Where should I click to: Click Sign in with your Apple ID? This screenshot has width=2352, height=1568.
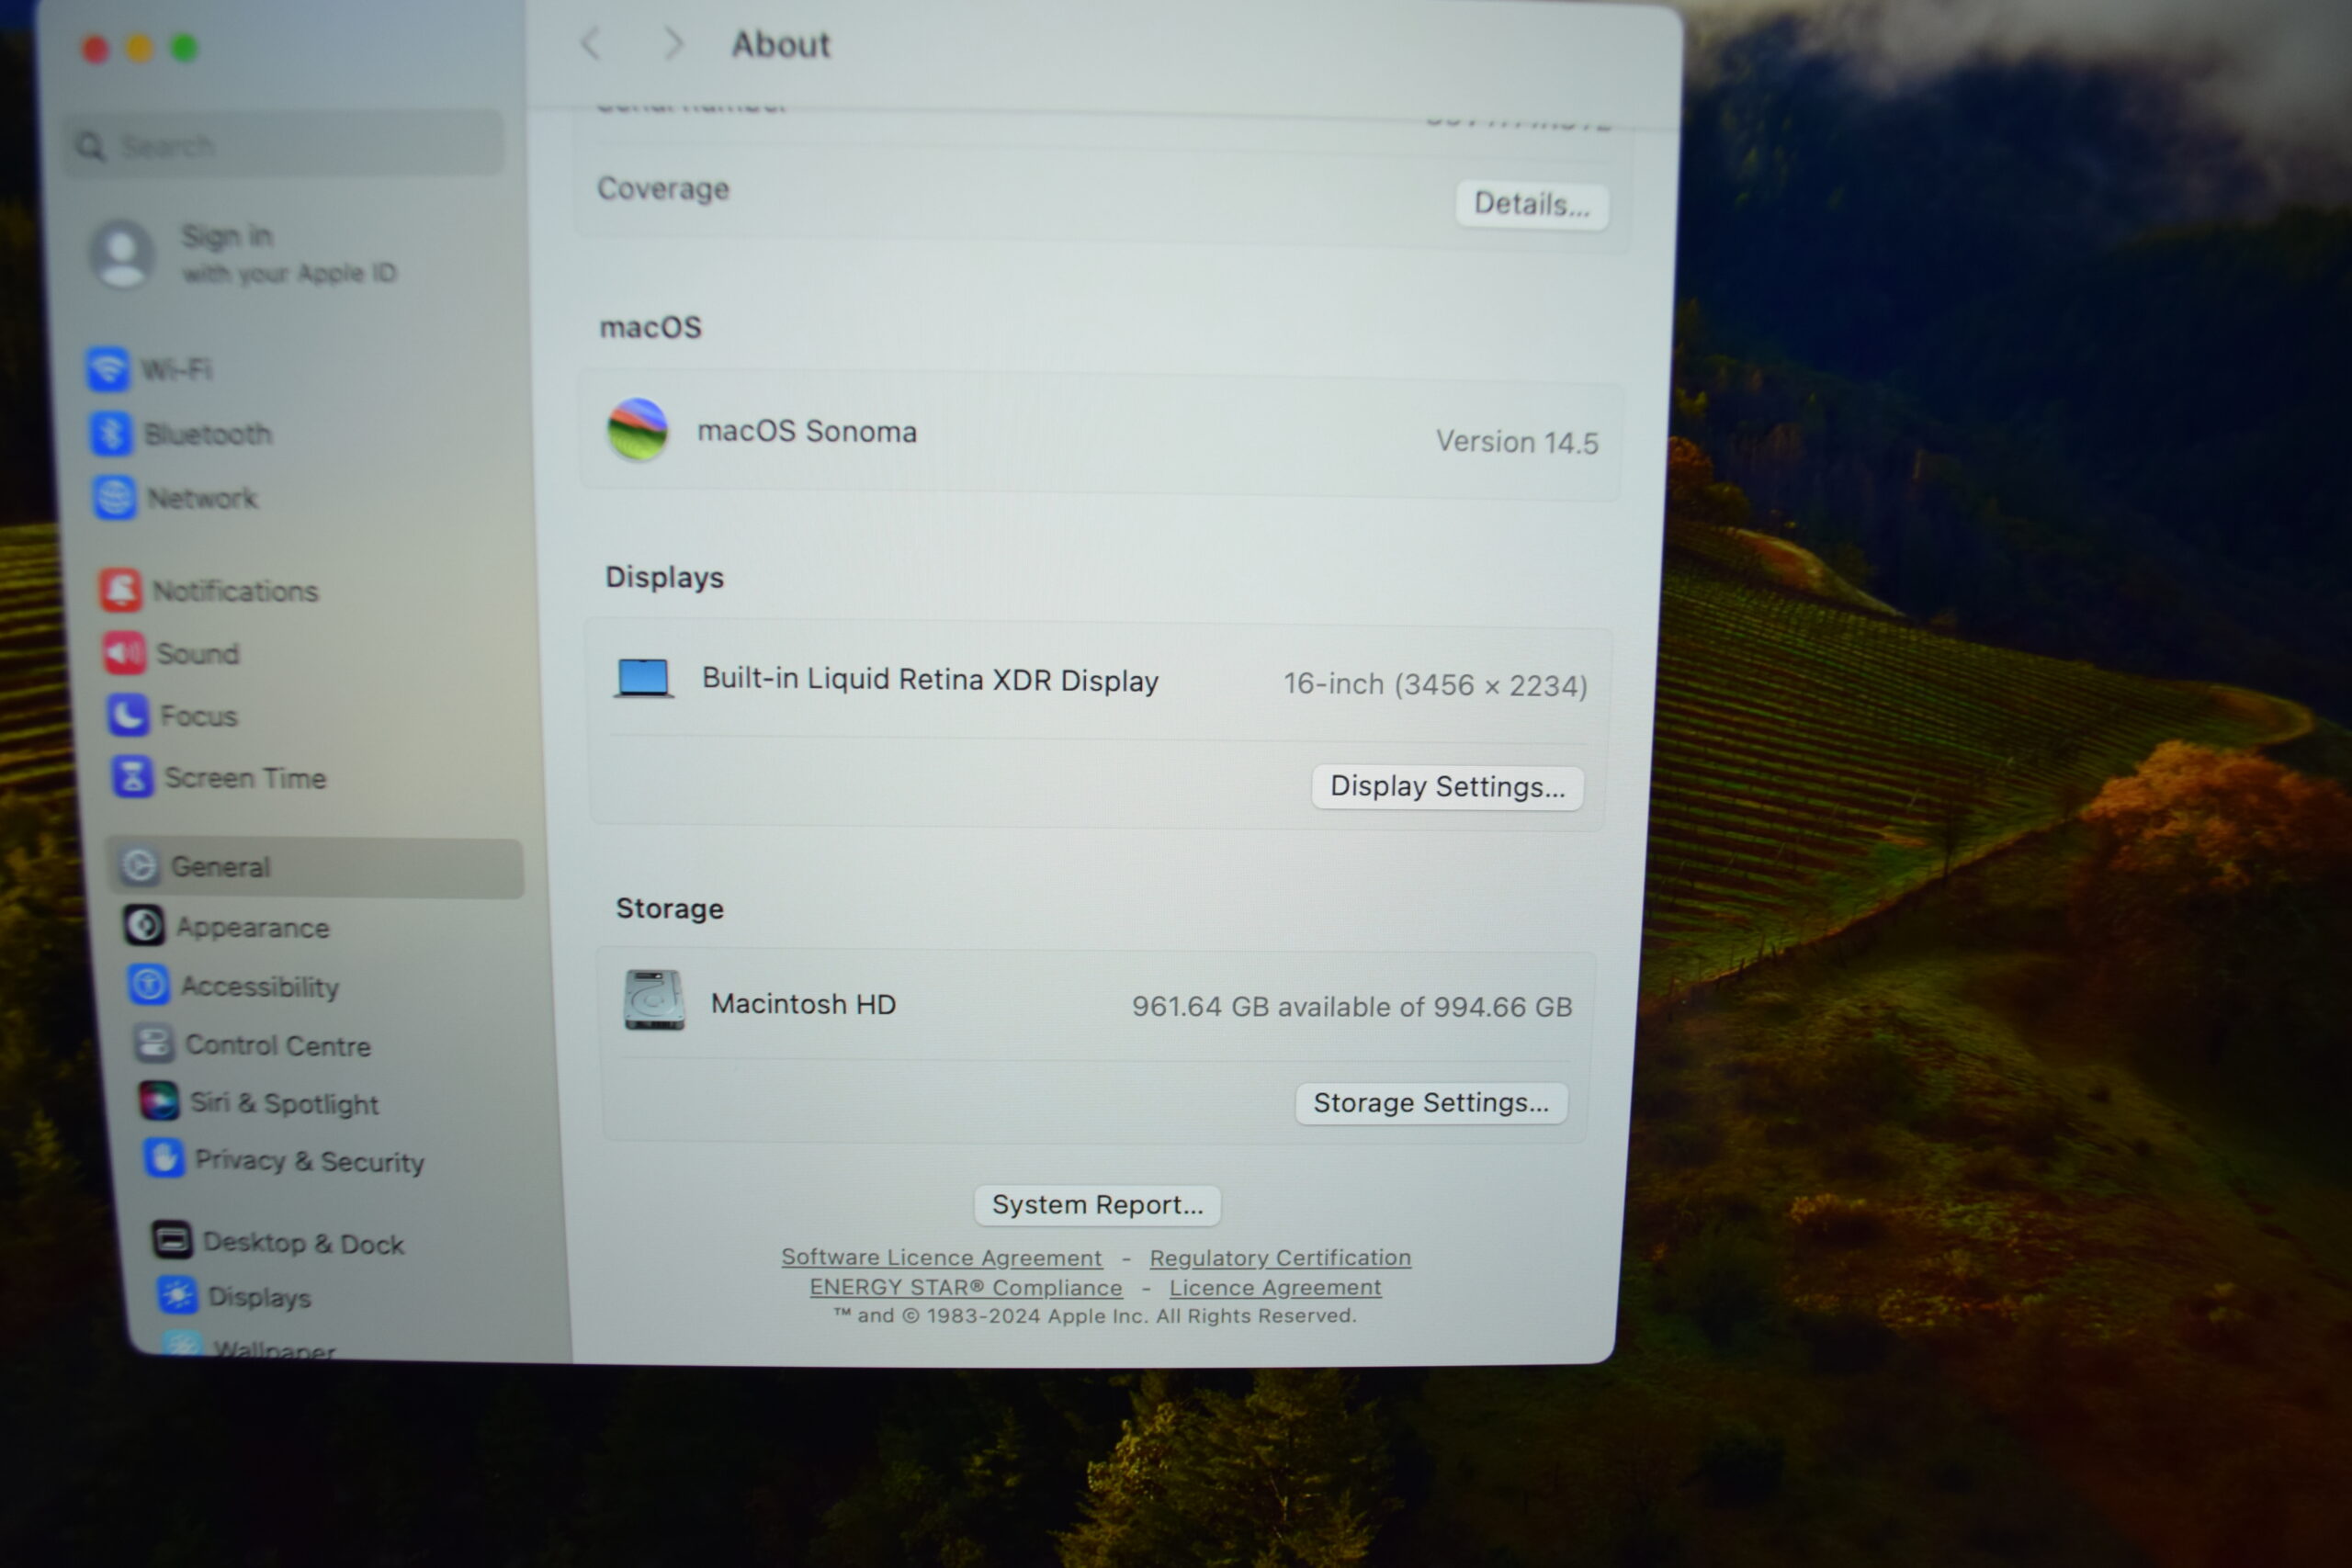289,254
